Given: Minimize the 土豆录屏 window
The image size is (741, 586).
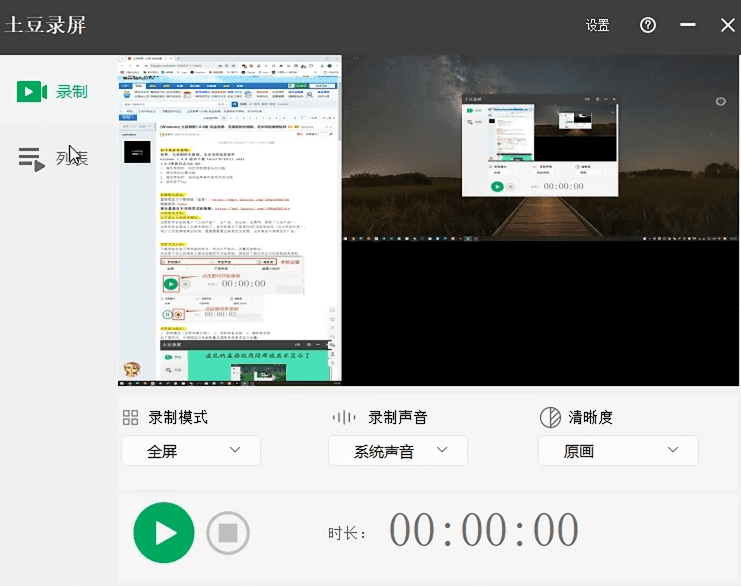Looking at the screenshot, I should pyautogui.click(x=688, y=26).
